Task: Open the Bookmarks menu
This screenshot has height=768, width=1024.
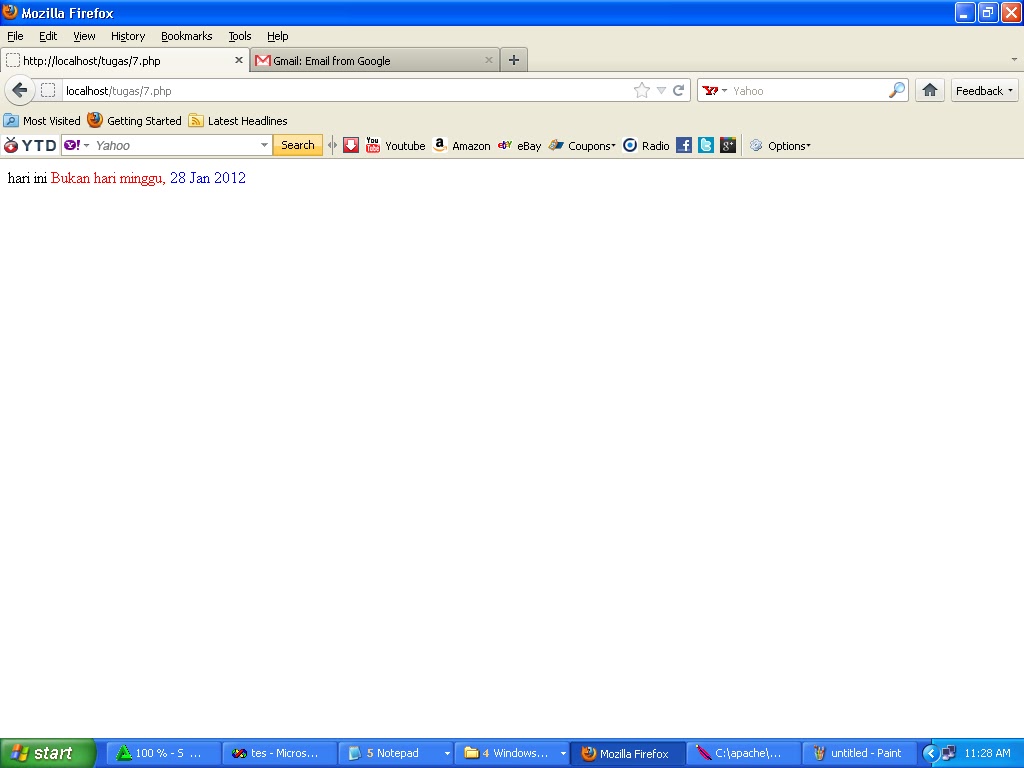Action: (x=186, y=36)
